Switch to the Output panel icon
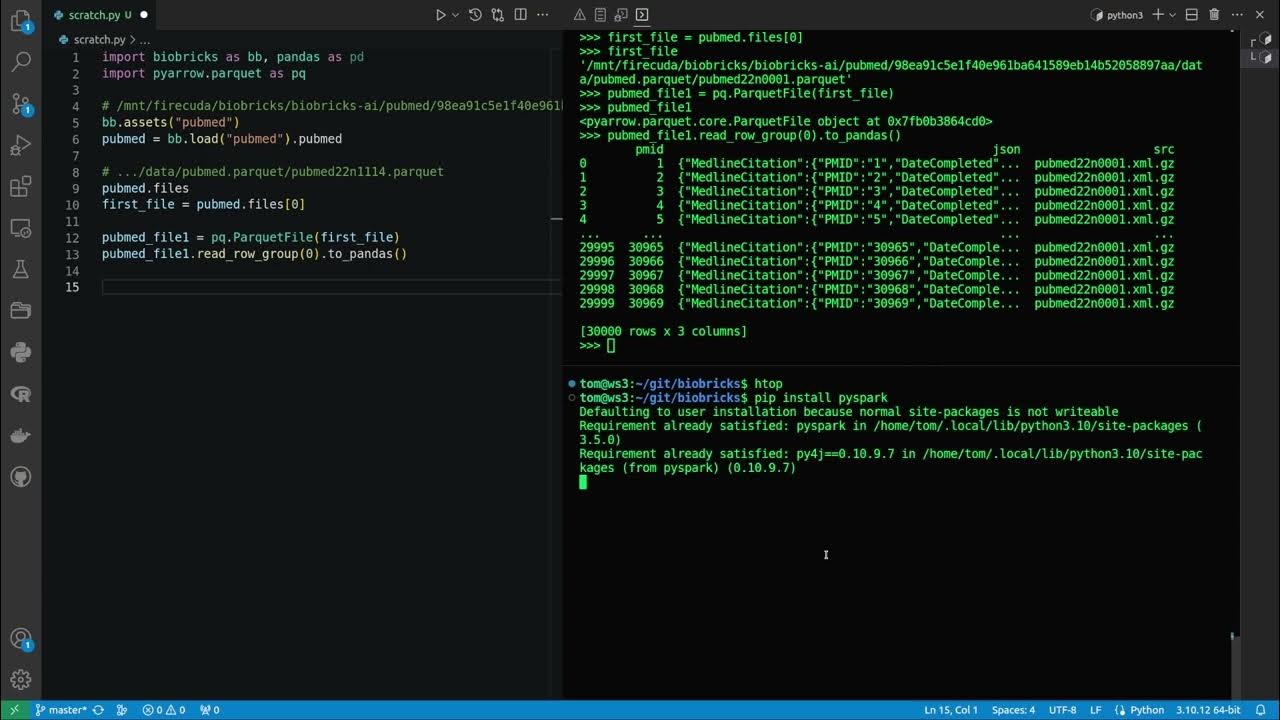Viewport: 1280px width, 720px height. [x=600, y=15]
